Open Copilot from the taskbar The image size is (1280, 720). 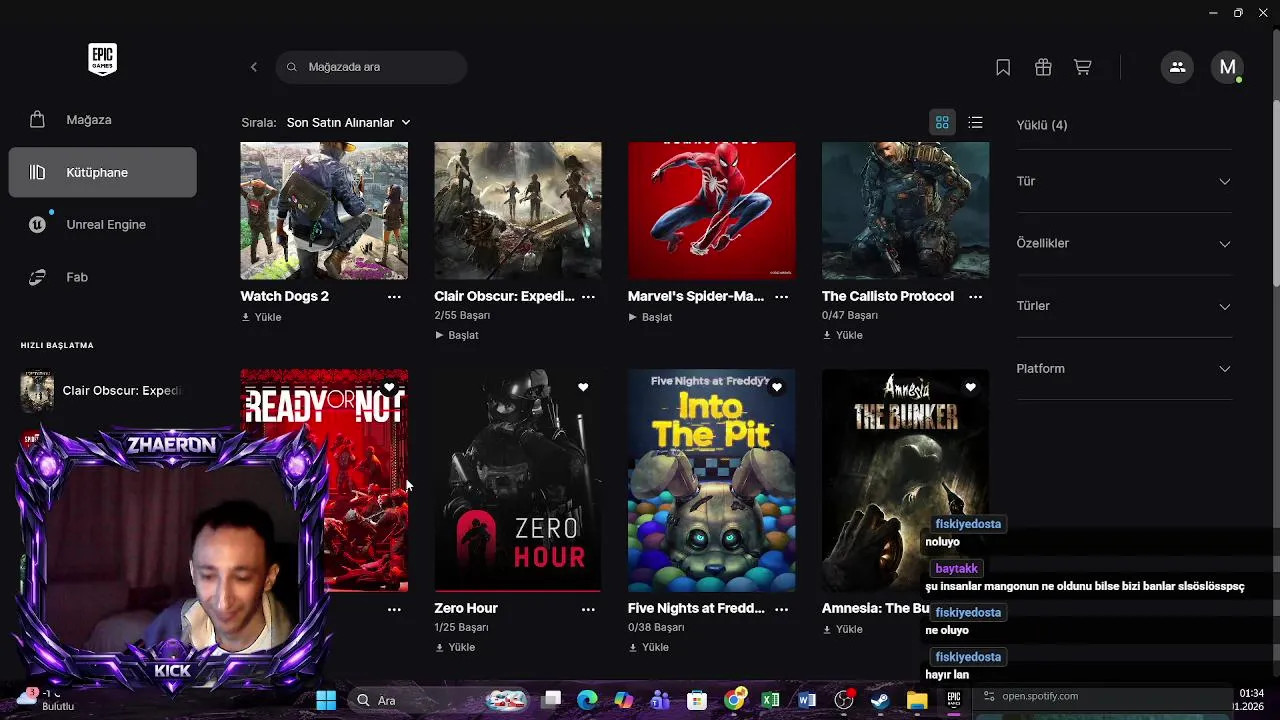[624, 701]
